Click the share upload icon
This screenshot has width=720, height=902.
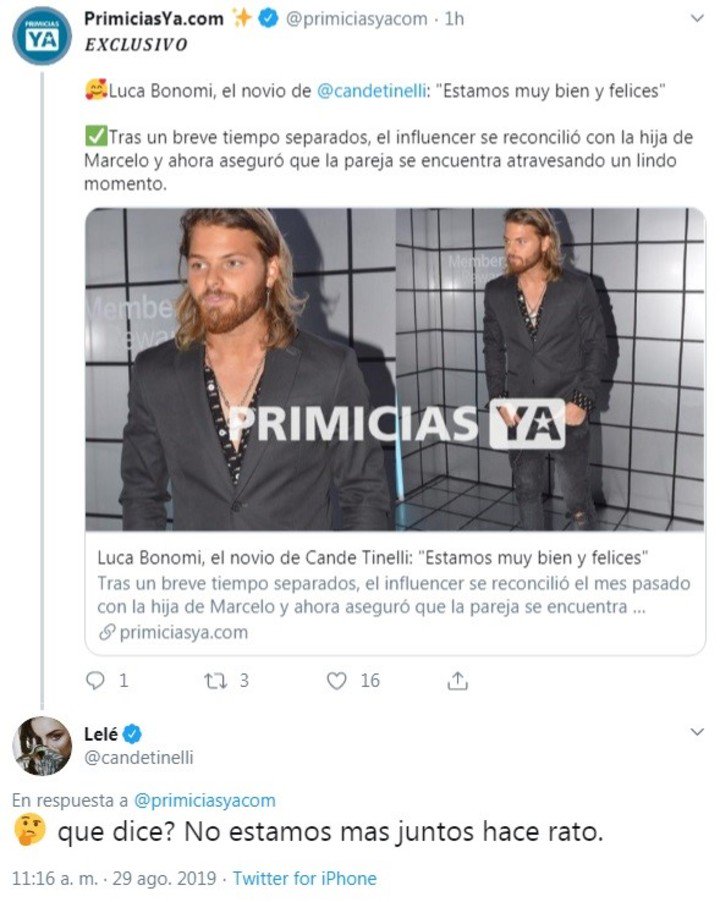[457, 680]
